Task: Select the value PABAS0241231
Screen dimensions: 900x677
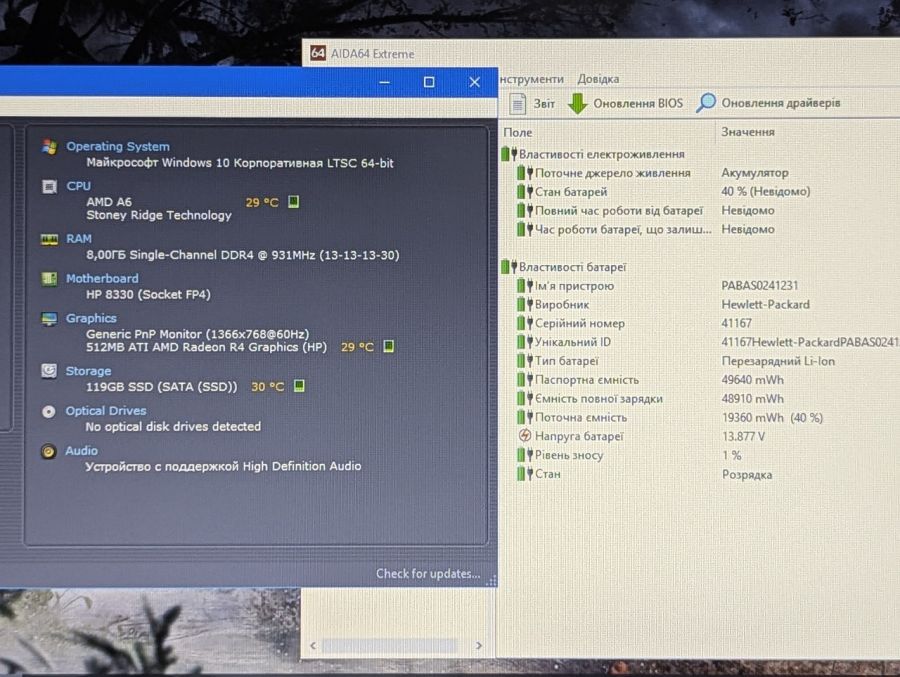Action: coord(759,285)
